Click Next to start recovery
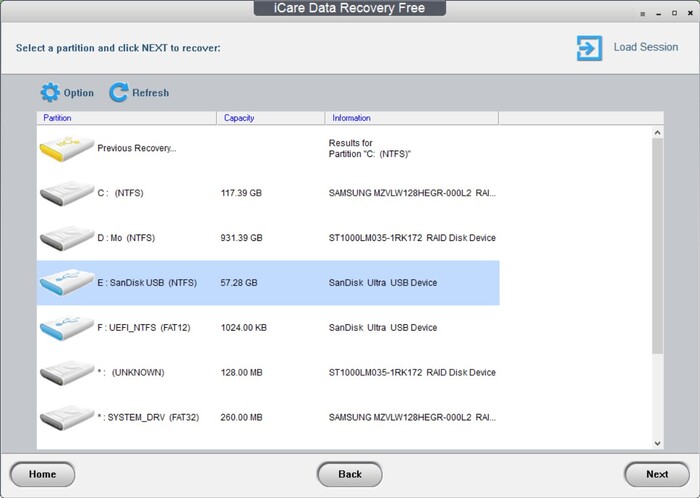 [657, 474]
